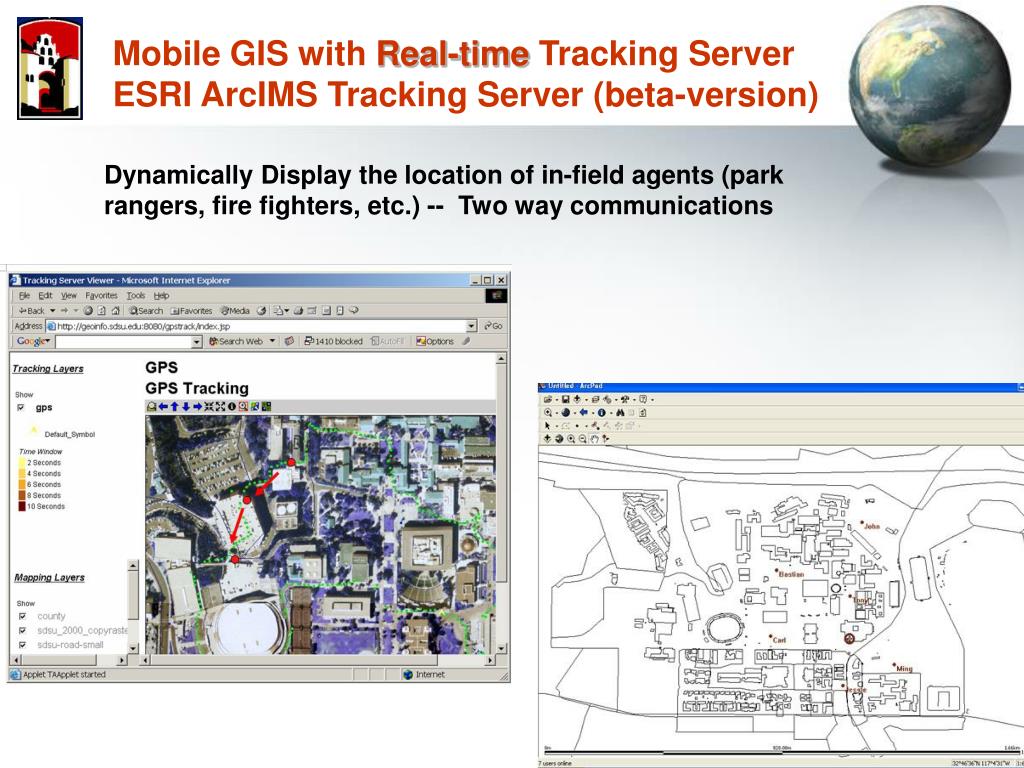
Task: Click the 1410 blocked popup blocker button
Action: coord(333,342)
